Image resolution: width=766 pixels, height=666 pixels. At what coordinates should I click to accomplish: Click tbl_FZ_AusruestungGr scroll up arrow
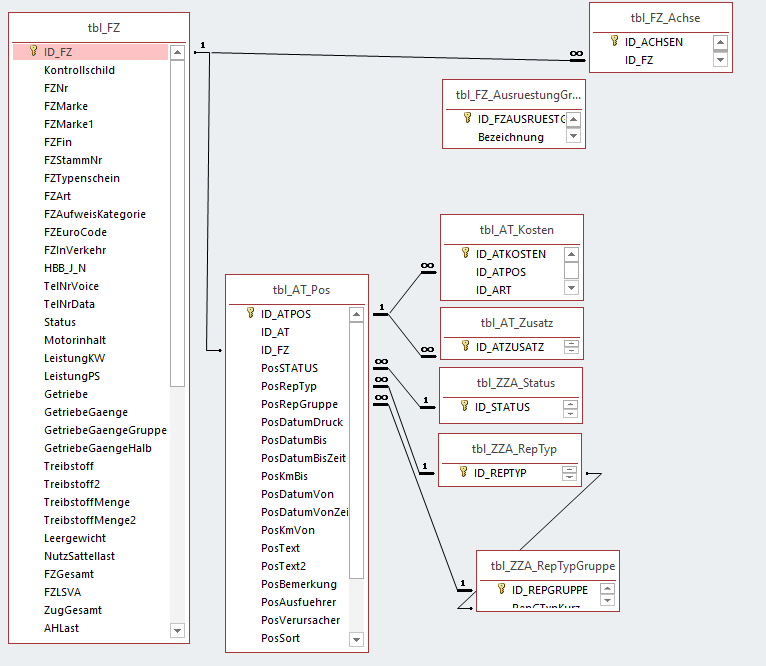[574, 119]
